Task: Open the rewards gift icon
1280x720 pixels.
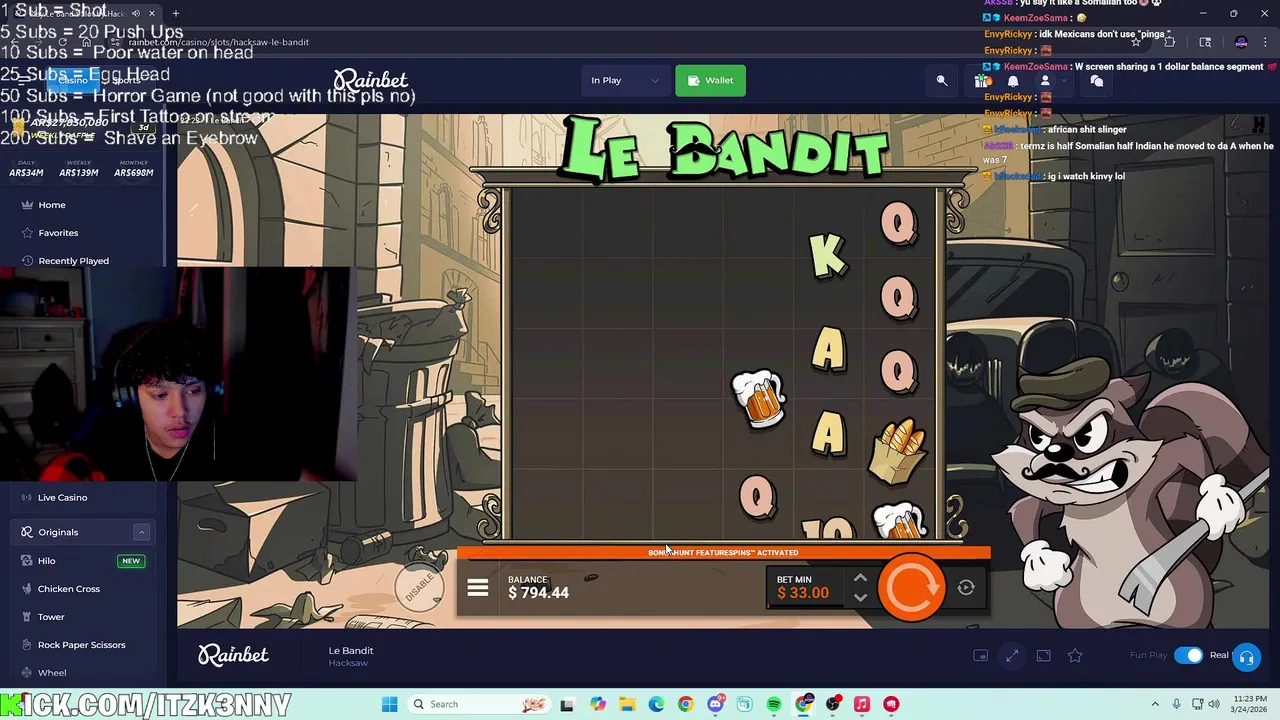Action: pyautogui.click(x=983, y=81)
